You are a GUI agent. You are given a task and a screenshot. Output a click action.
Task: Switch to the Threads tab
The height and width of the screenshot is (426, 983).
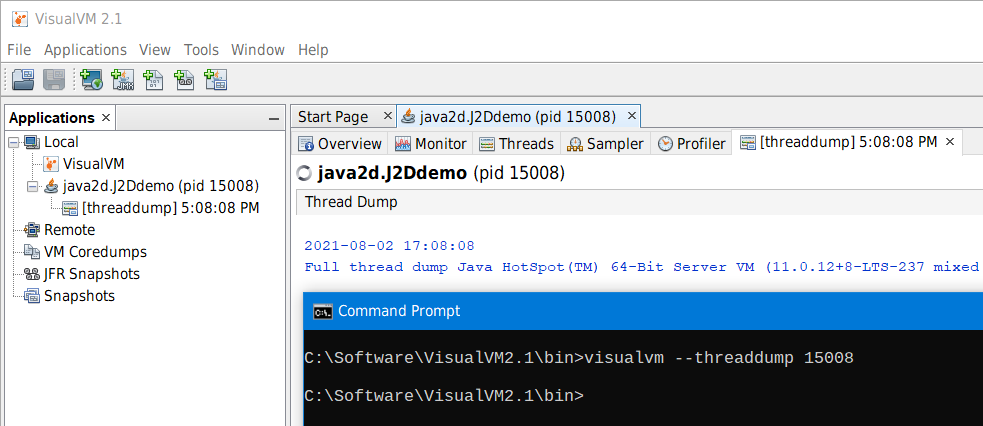click(517, 143)
